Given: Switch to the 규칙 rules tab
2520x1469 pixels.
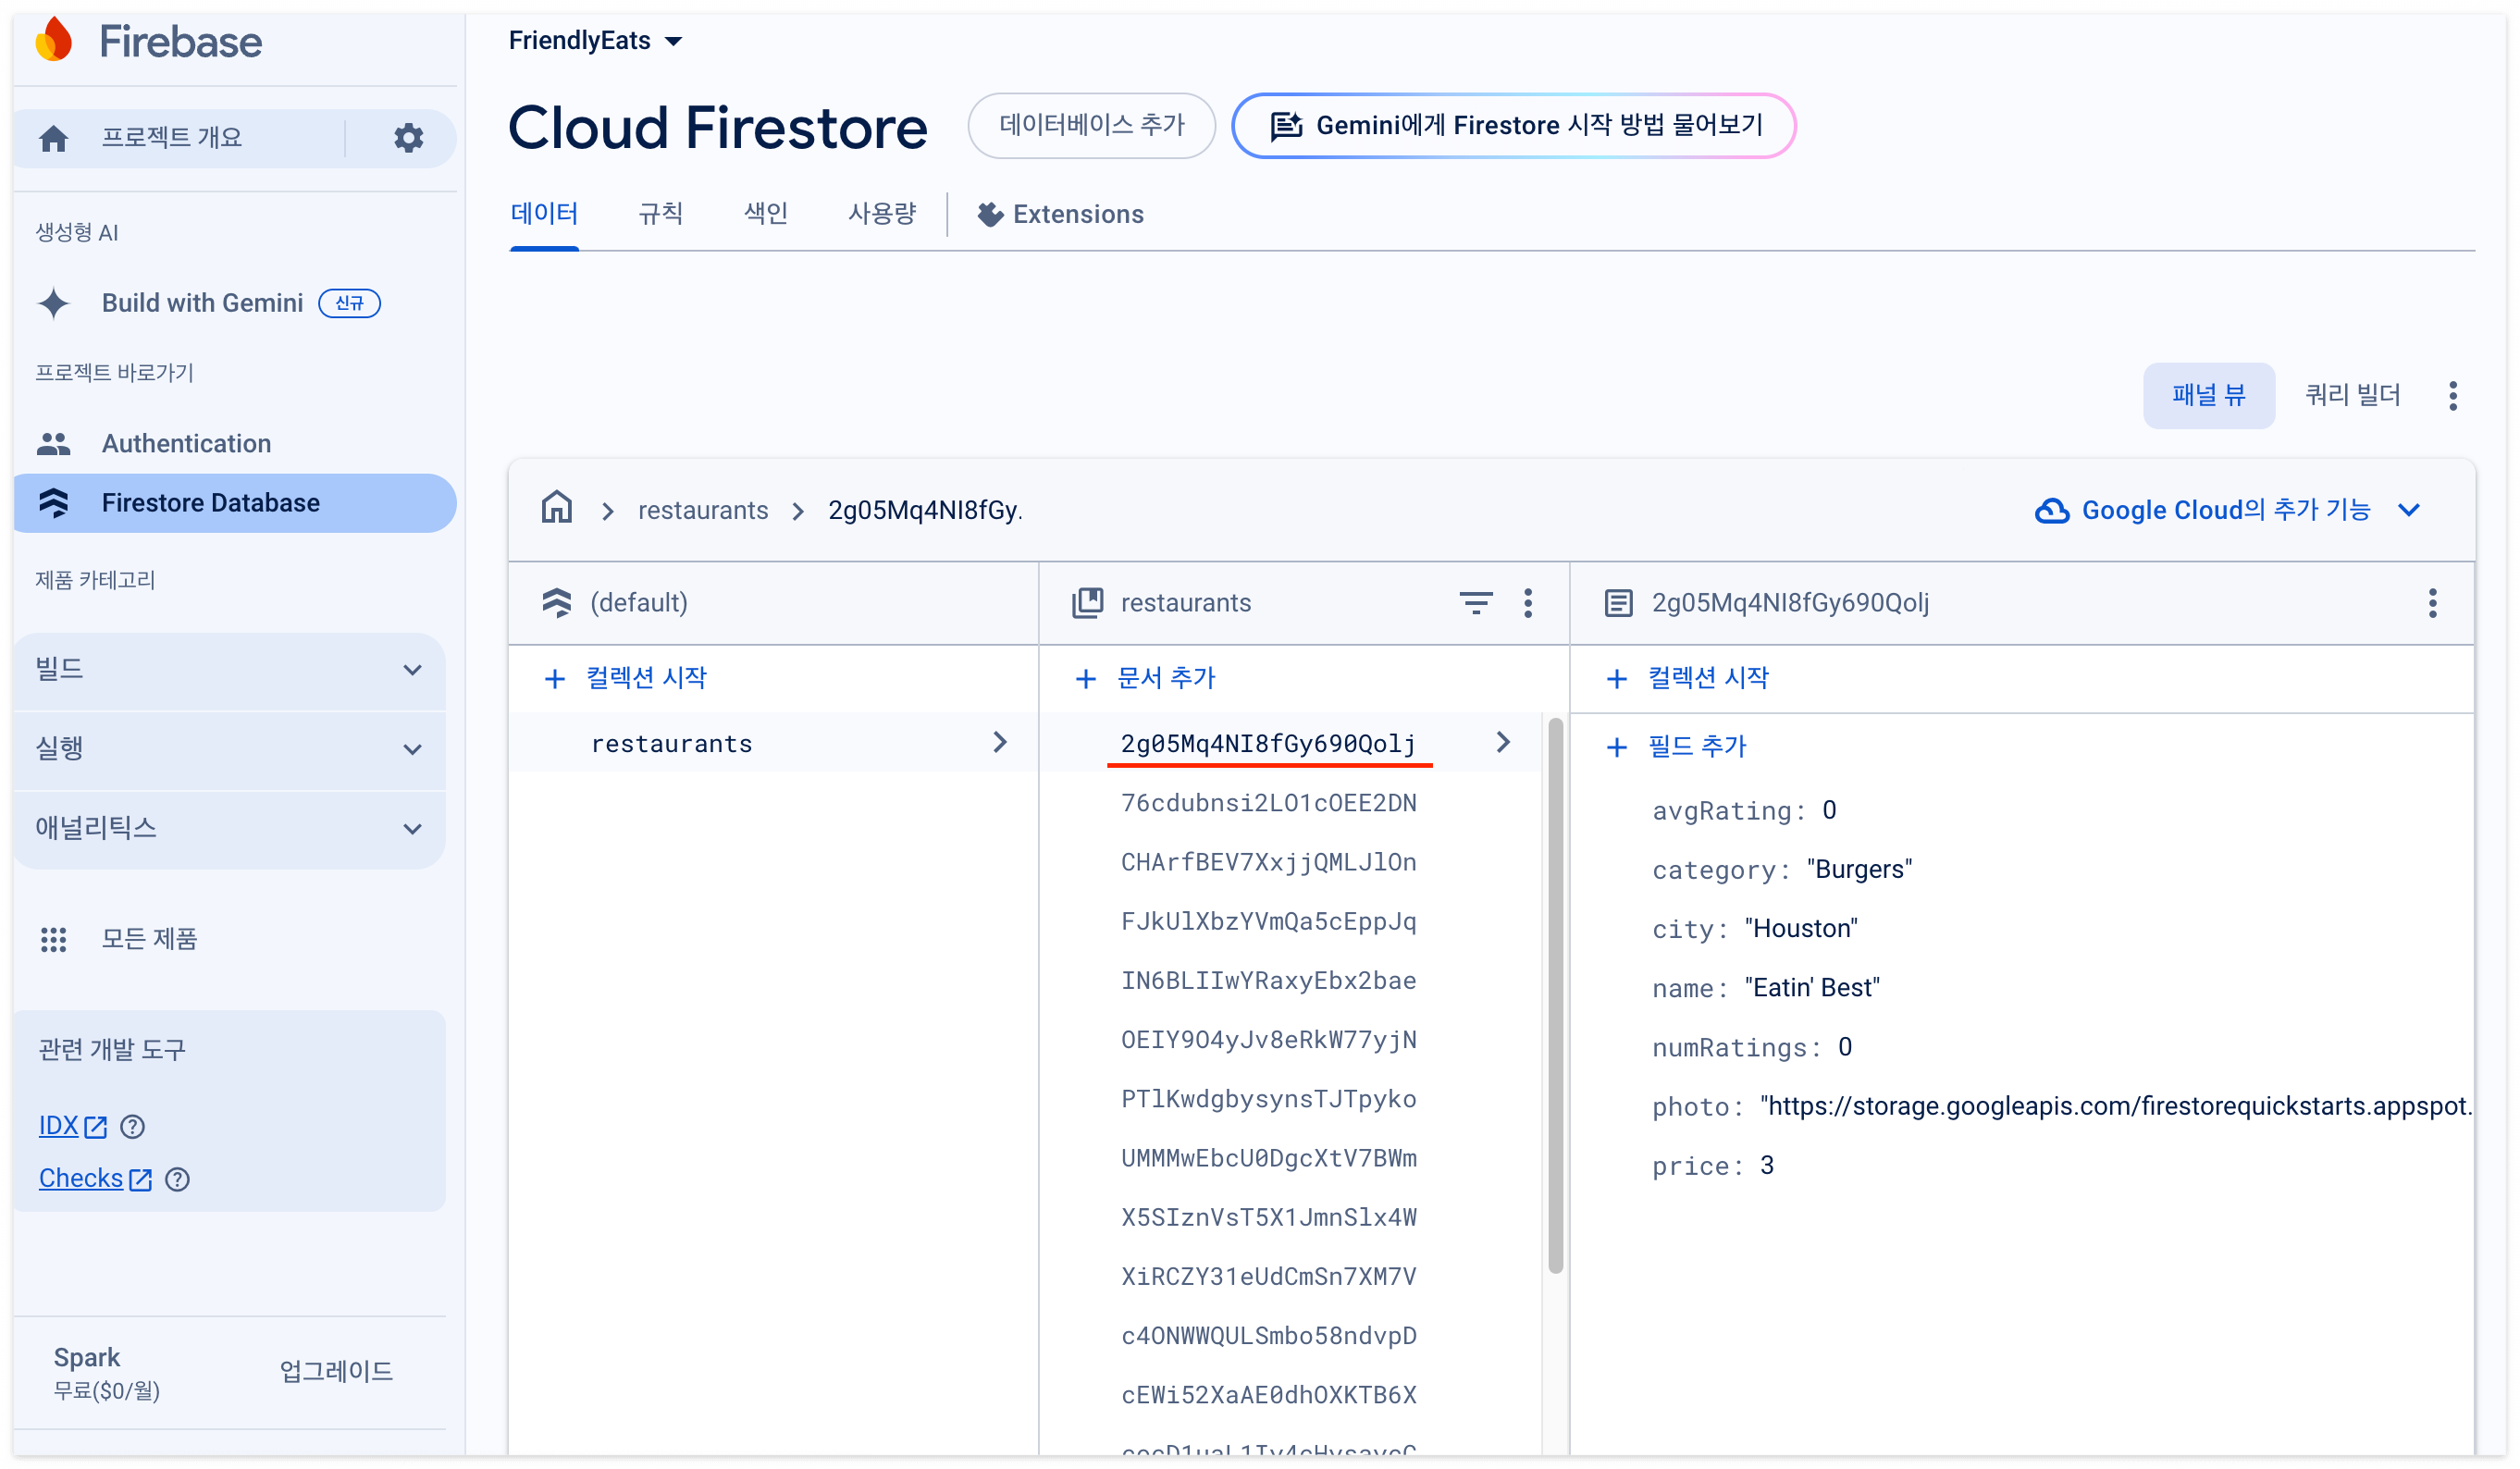Looking at the screenshot, I should pyautogui.click(x=660, y=214).
